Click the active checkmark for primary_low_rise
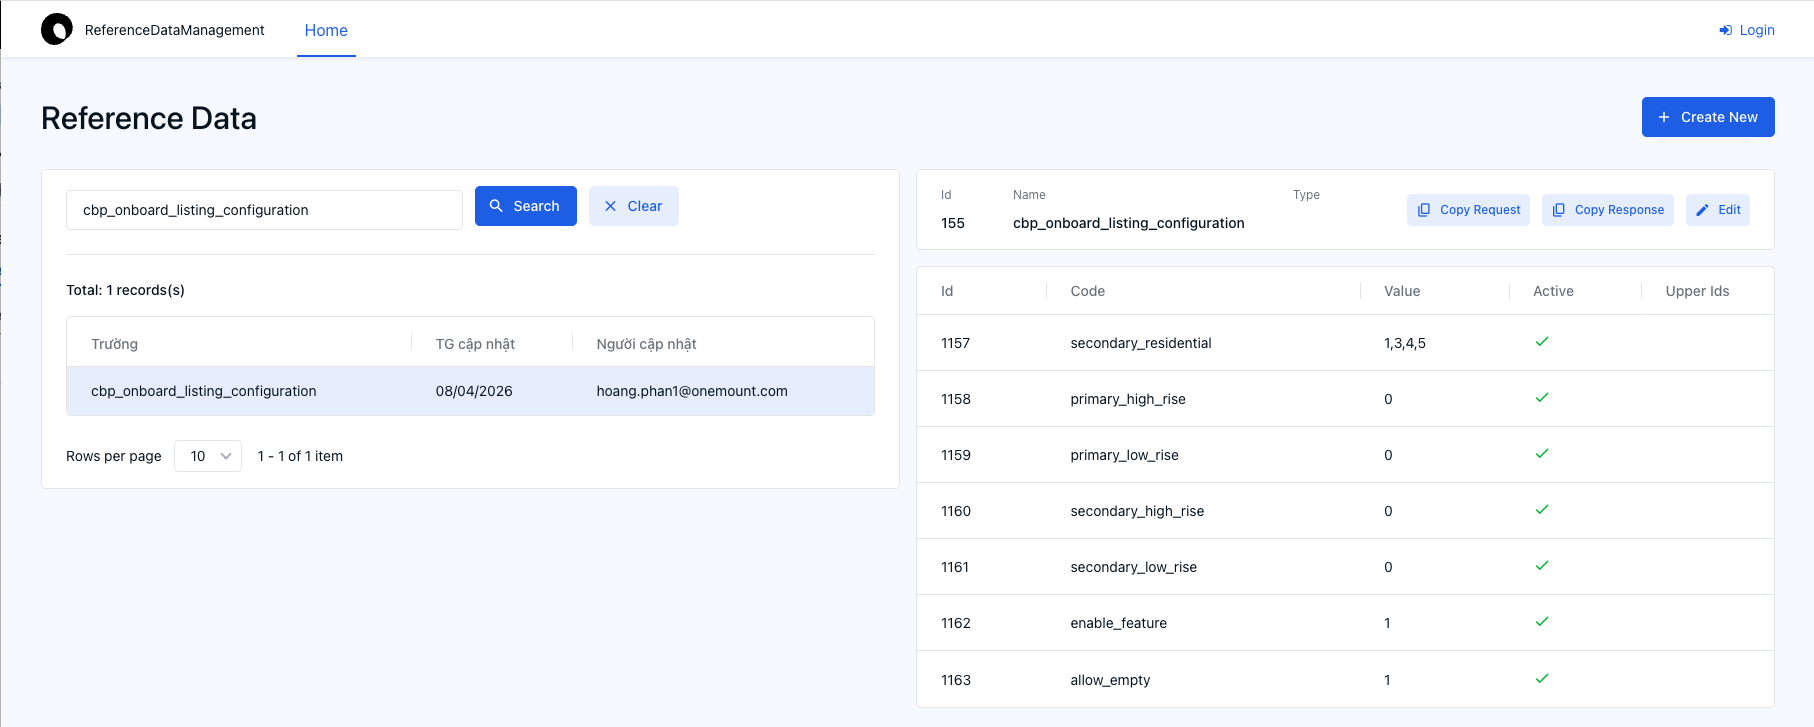 pos(1542,454)
